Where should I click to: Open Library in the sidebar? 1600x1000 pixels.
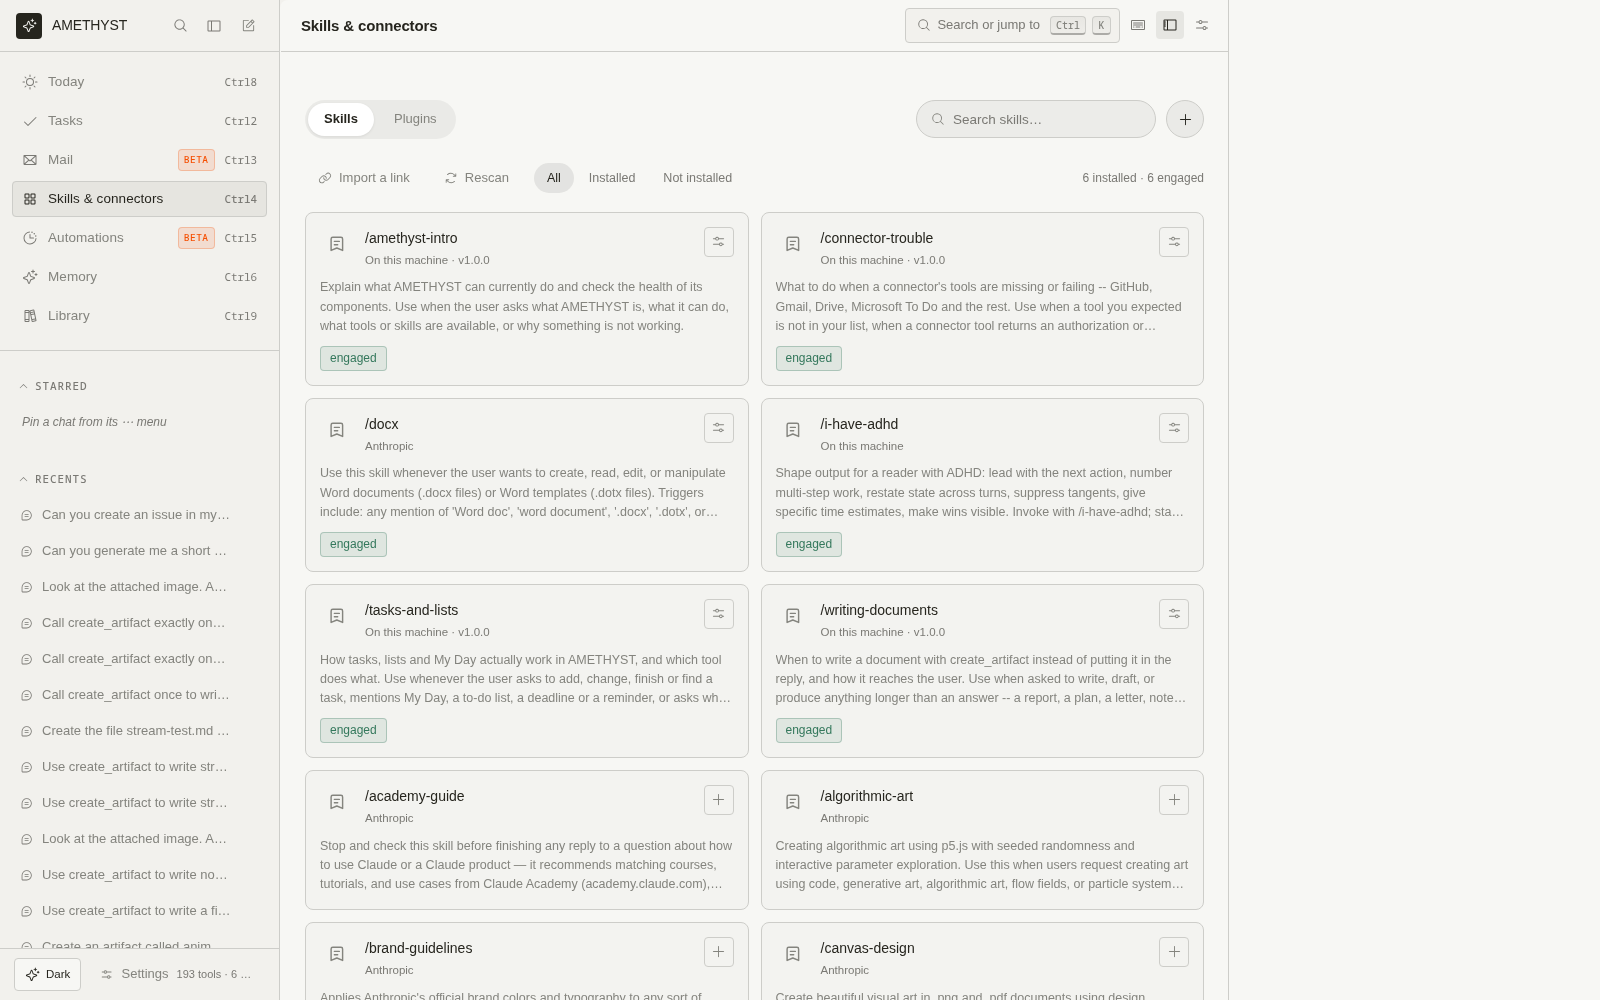tap(139, 316)
